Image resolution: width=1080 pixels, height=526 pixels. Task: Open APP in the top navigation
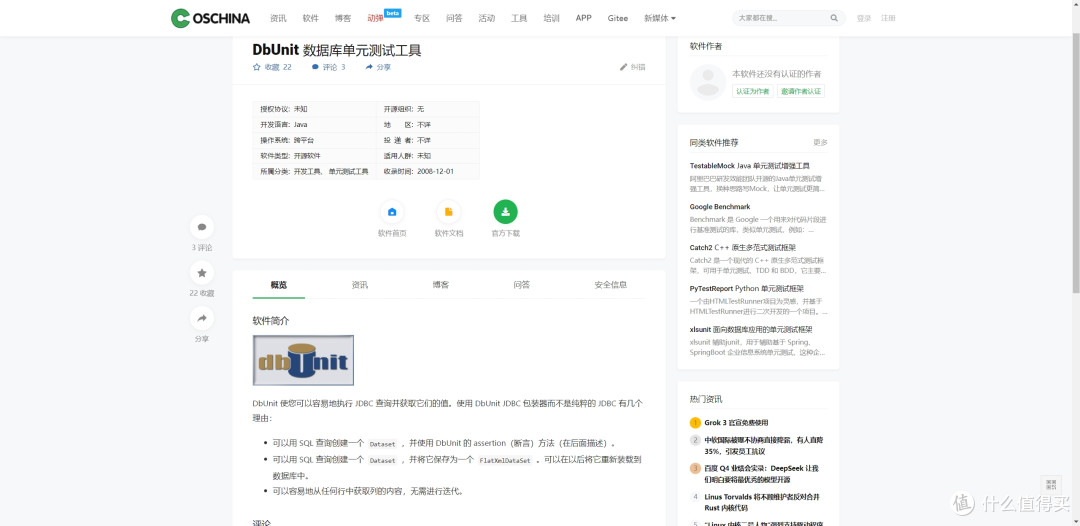coord(583,19)
